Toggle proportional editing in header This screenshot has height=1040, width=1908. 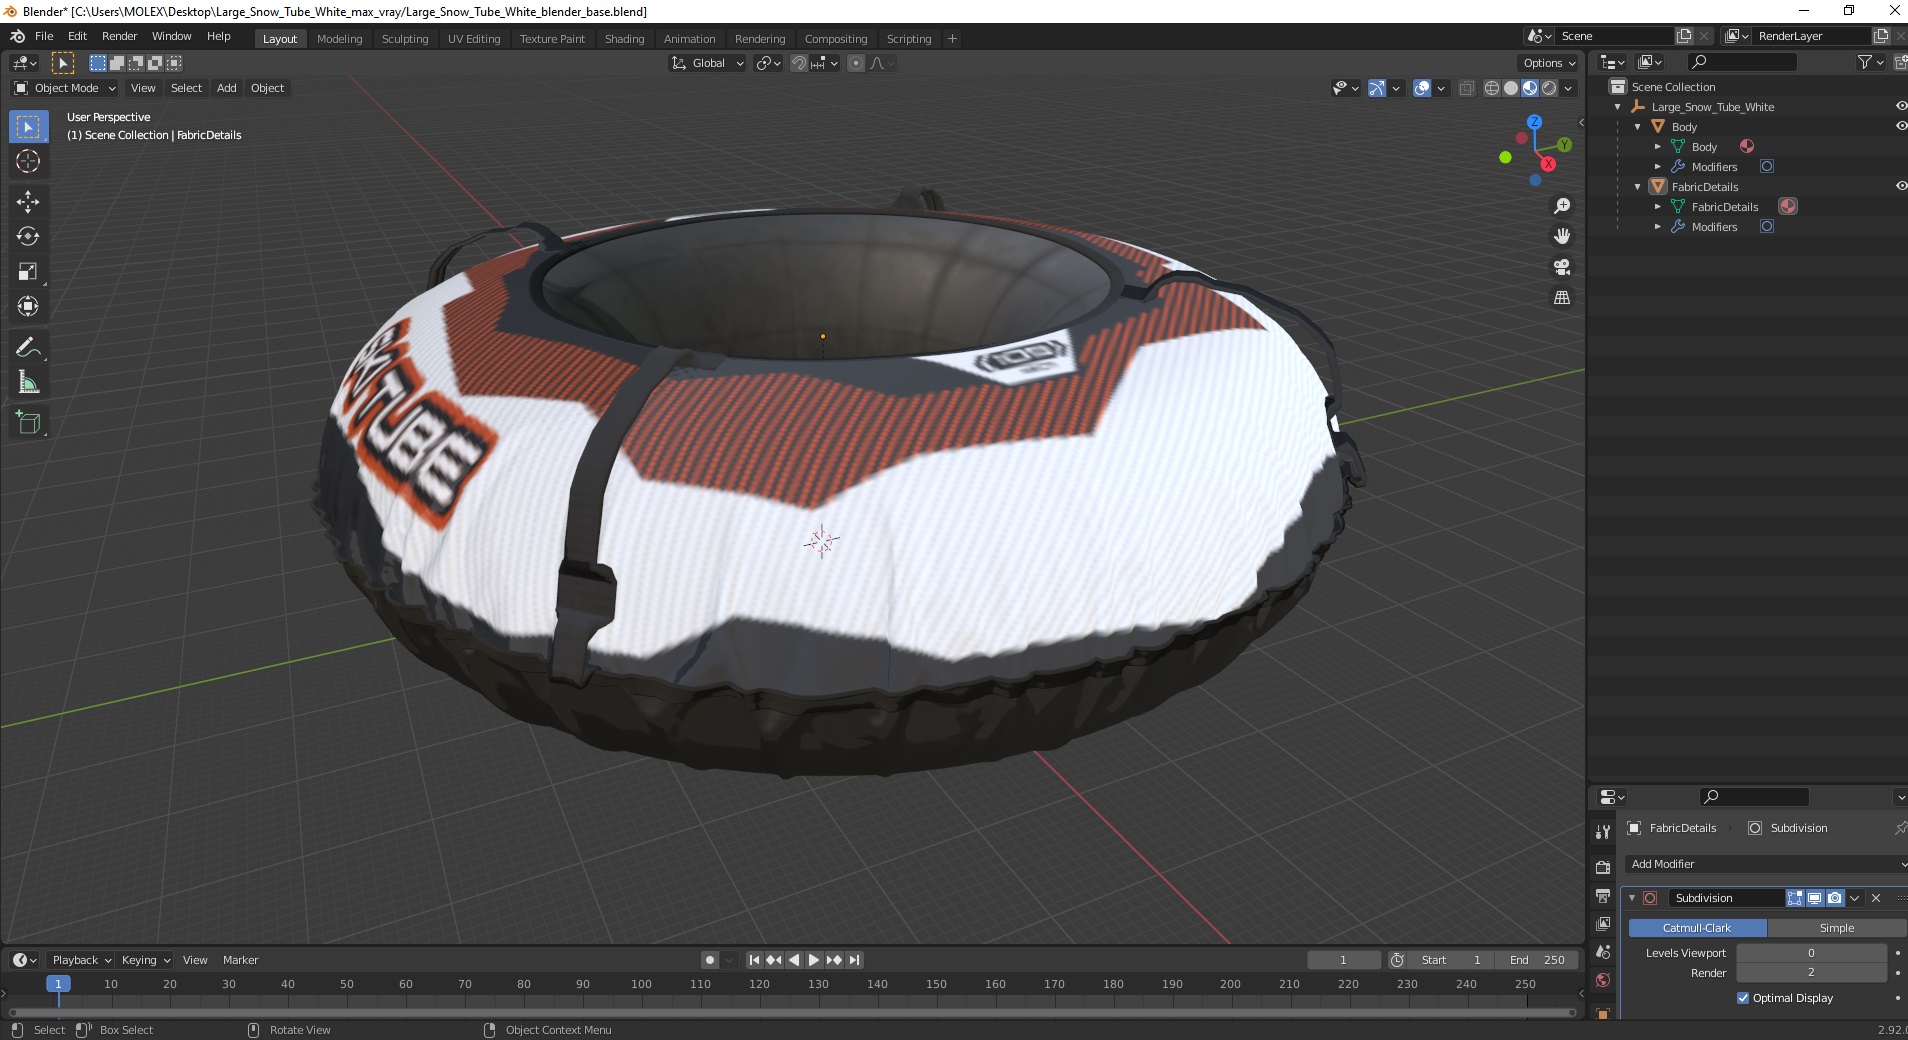coord(856,63)
